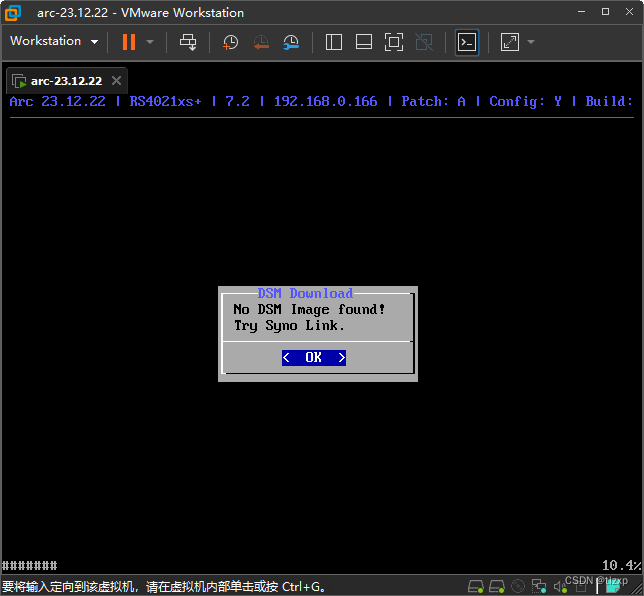This screenshot has width=644, height=596.
Task: Click the RS4021xs+ model text
Action: coord(166,101)
